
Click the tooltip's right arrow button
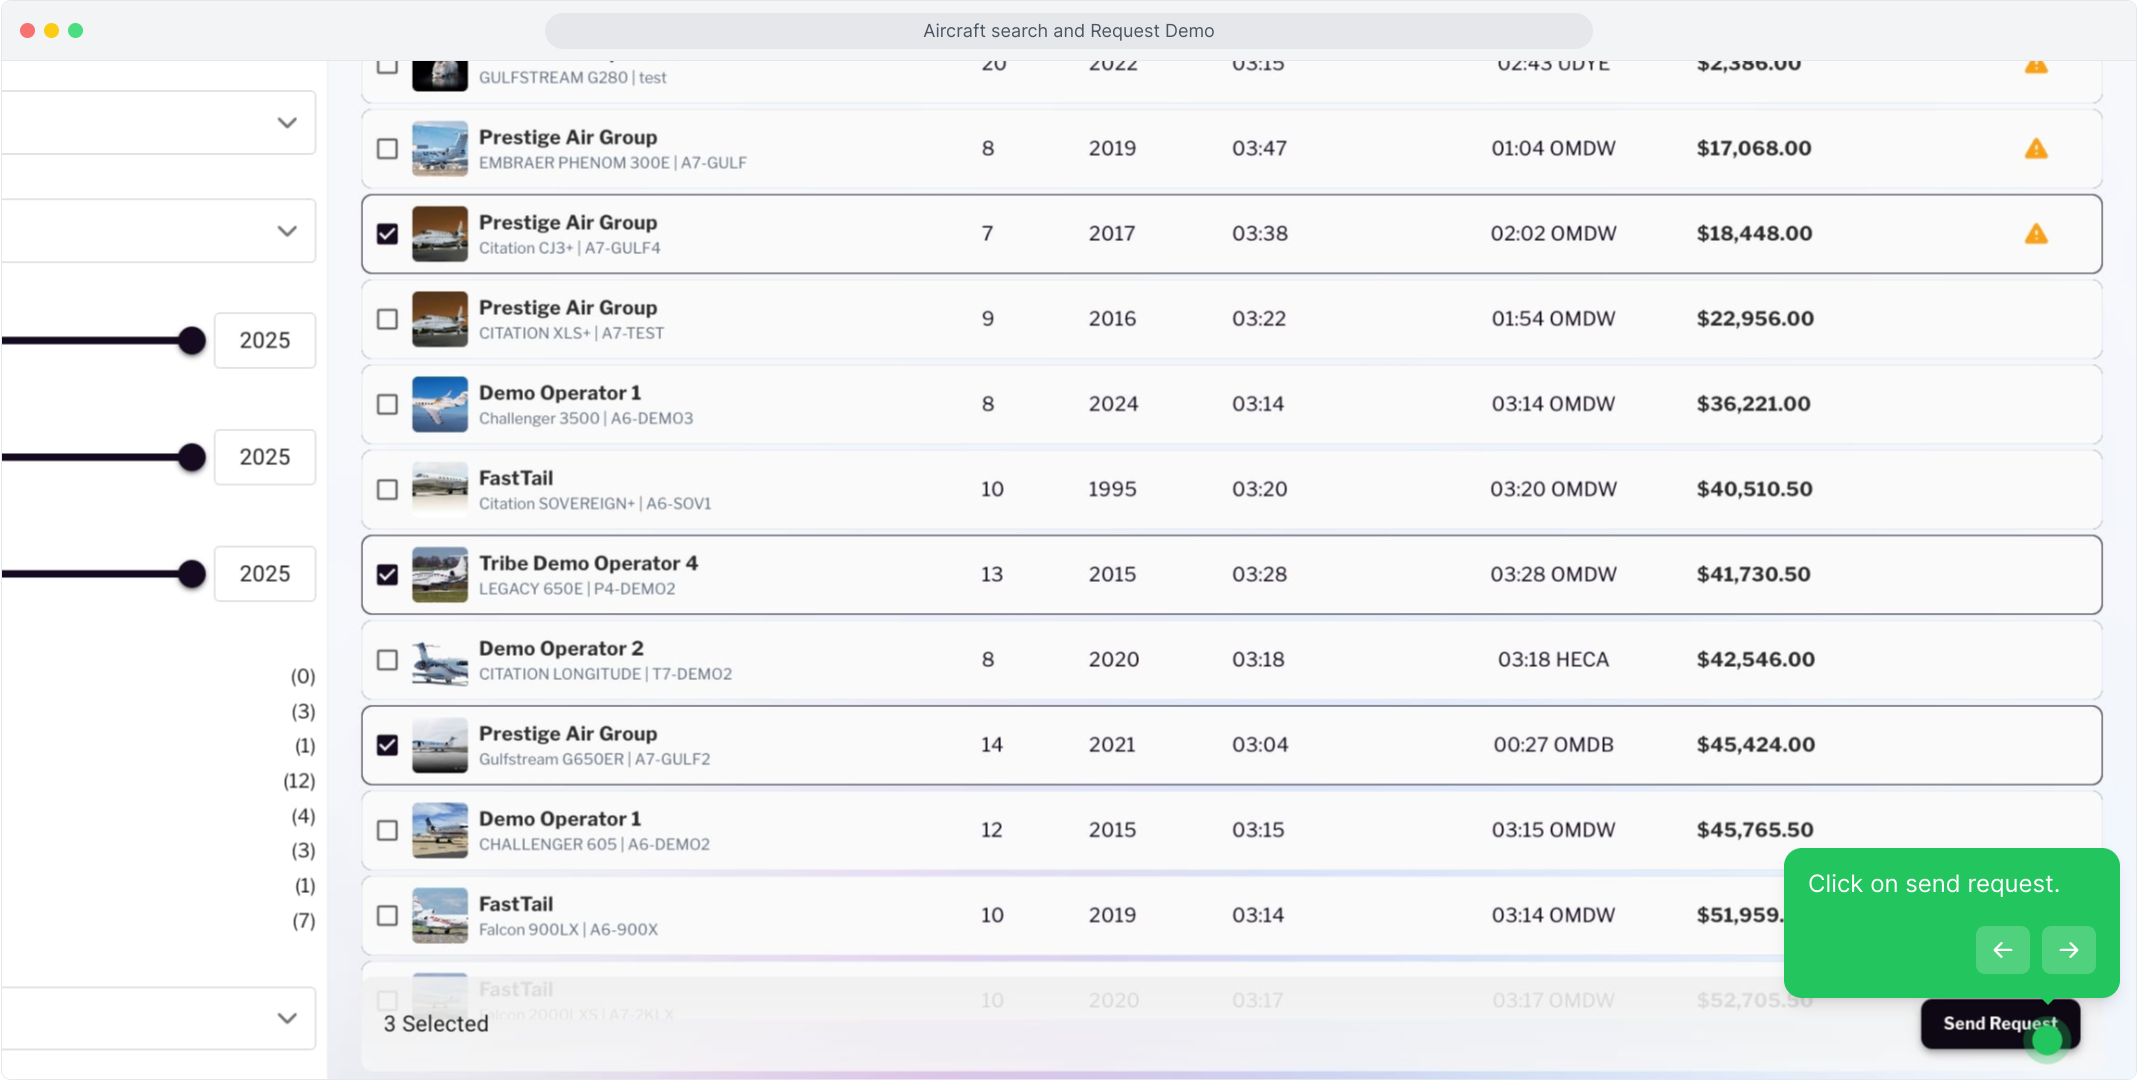click(x=2068, y=950)
